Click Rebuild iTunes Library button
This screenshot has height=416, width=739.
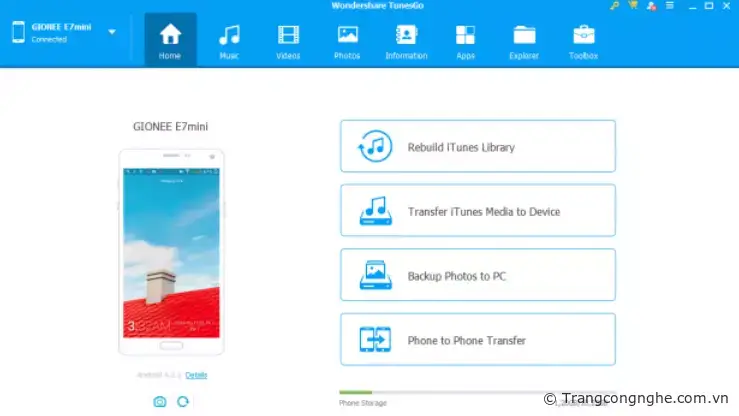click(x=478, y=147)
